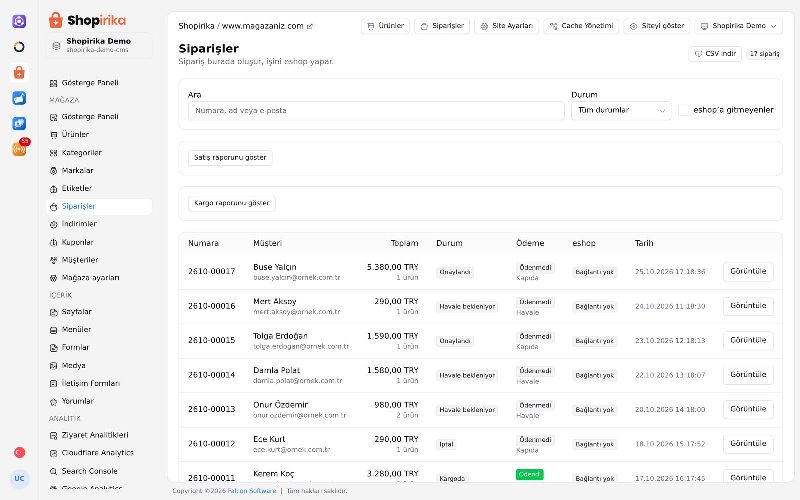View order 2610-00012 with Görüntüle

(x=748, y=443)
